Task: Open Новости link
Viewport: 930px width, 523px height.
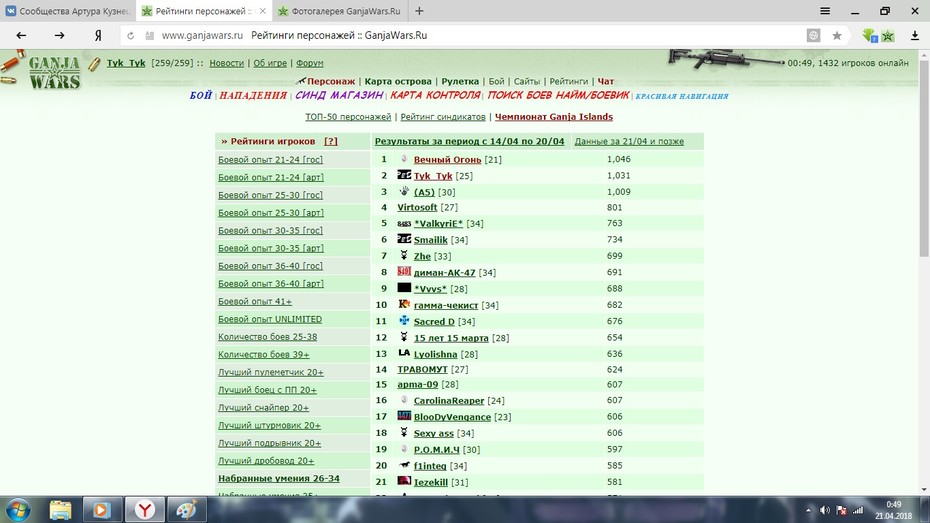Action: (x=227, y=63)
